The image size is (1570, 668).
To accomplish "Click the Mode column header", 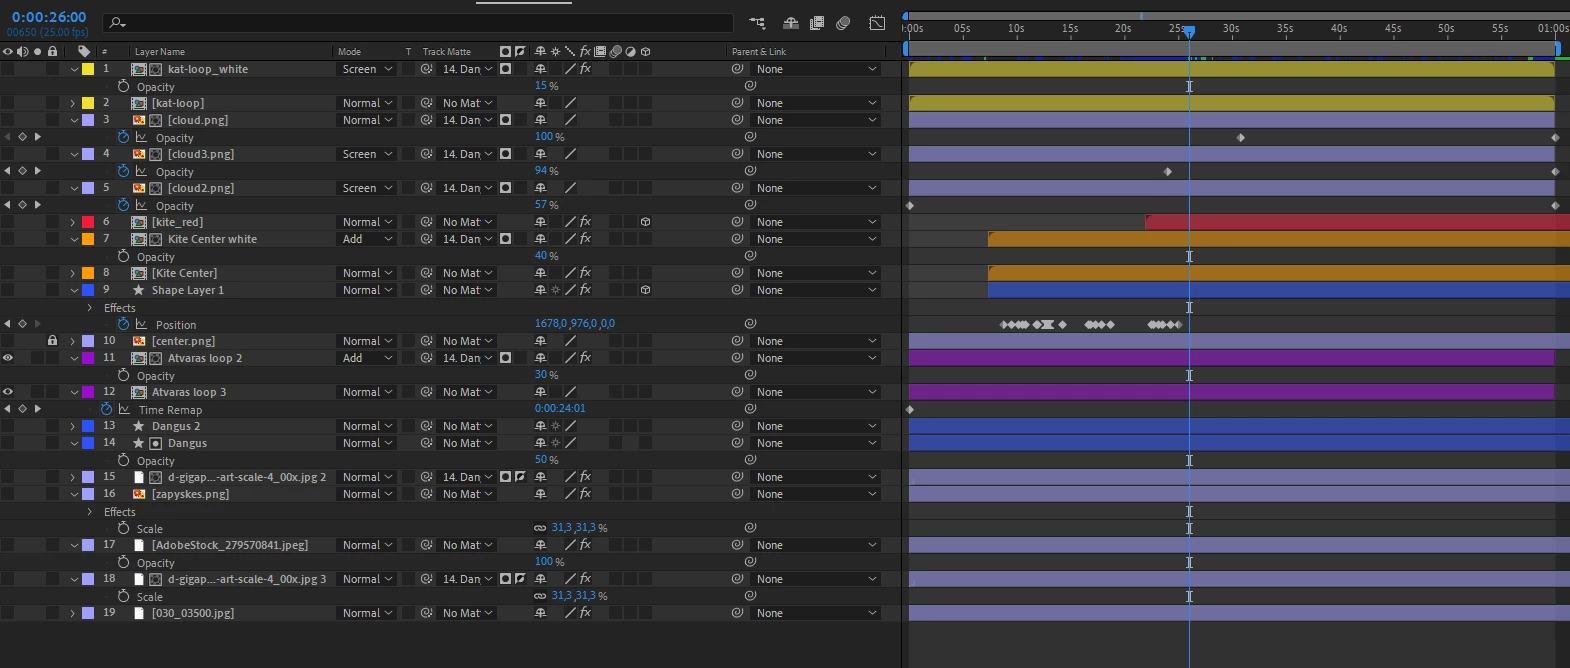I will click(x=349, y=51).
